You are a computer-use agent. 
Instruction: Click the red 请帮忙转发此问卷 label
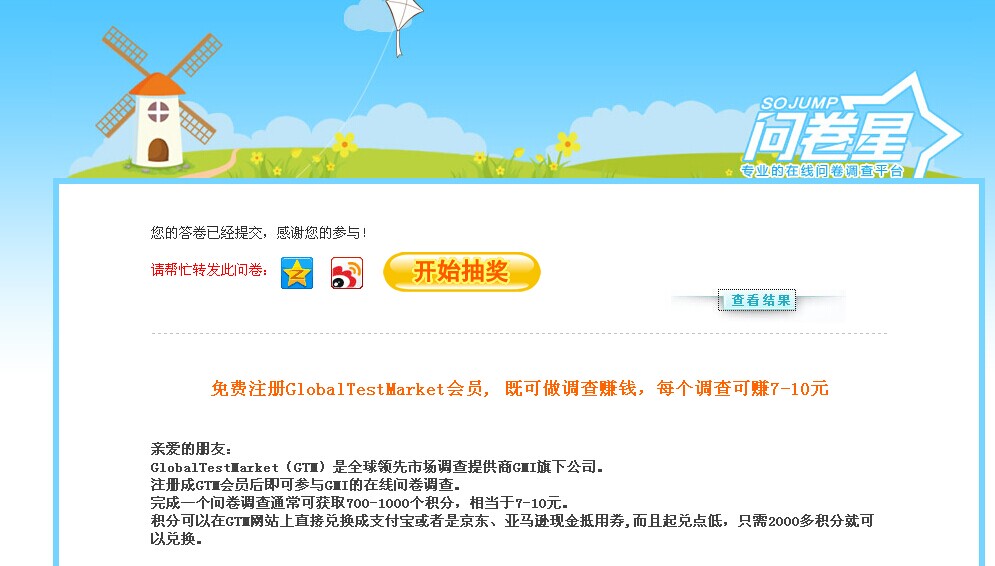[209, 270]
